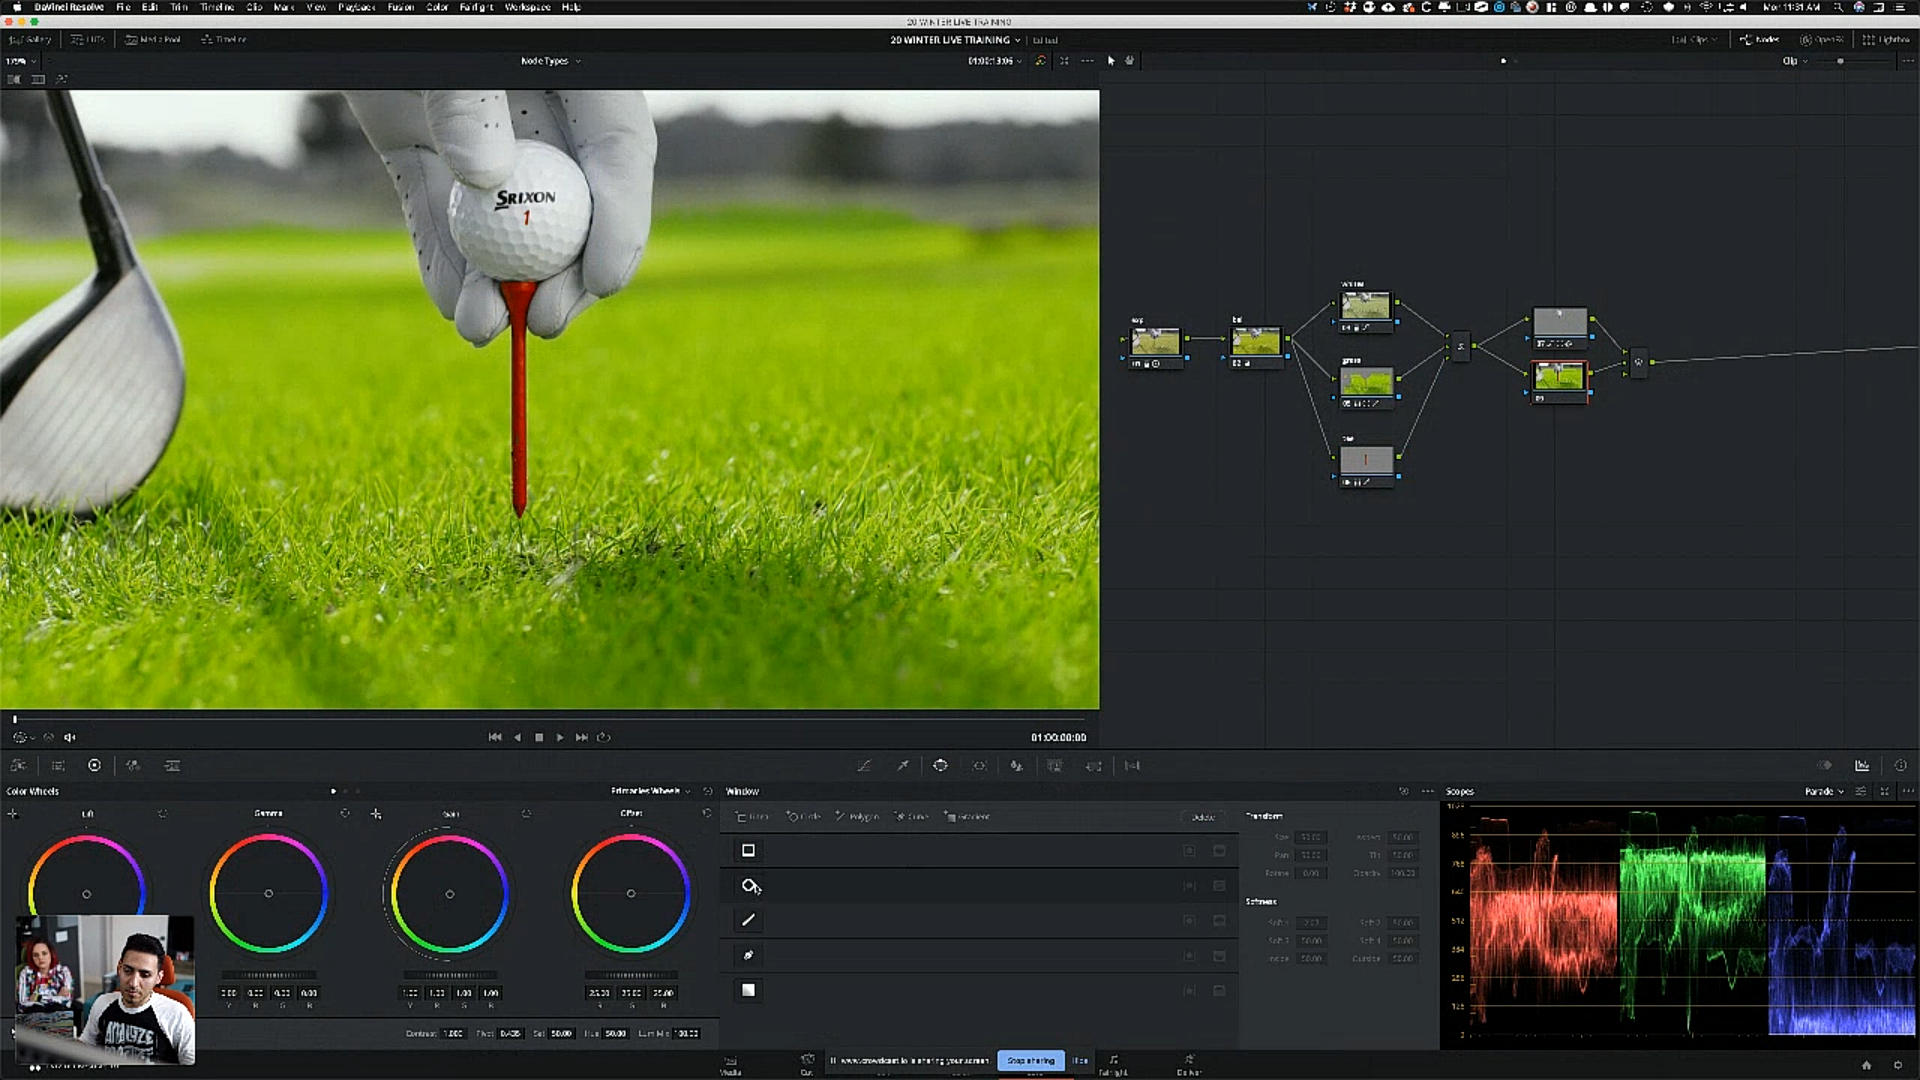Expand the Node Types dropdown
The image size is (1920, 1080).
[x=550, y=61]
